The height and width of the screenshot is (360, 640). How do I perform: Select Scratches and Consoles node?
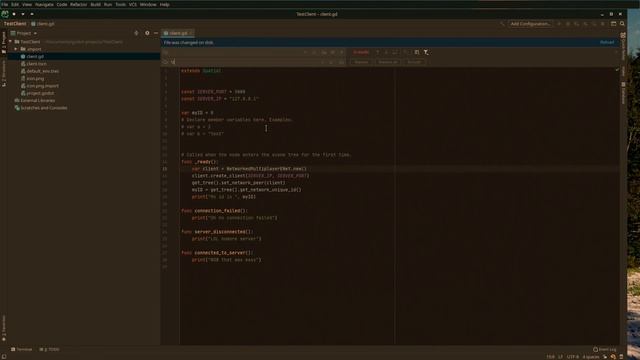point(44,108)
